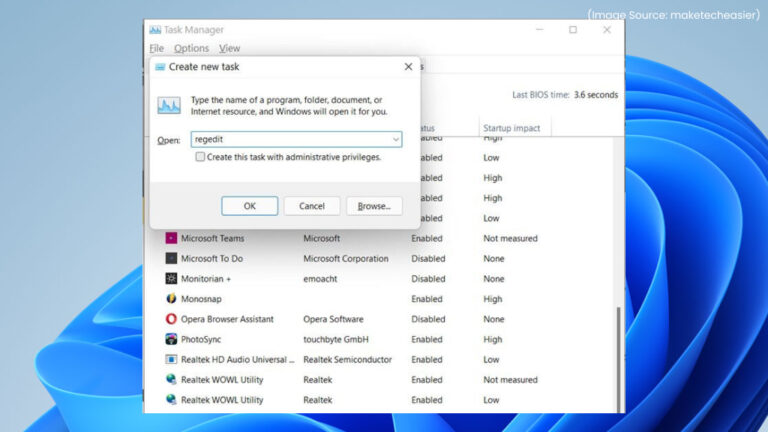Screen dimensions: 768x432
Task: Open the Options menu
Action: [192, 48]
